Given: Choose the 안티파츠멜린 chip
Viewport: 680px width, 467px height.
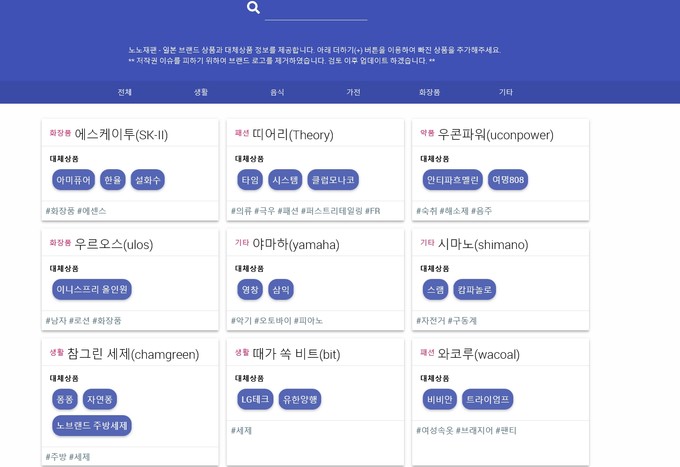Looking at the screenshot, I should click(x=452, y=180).
